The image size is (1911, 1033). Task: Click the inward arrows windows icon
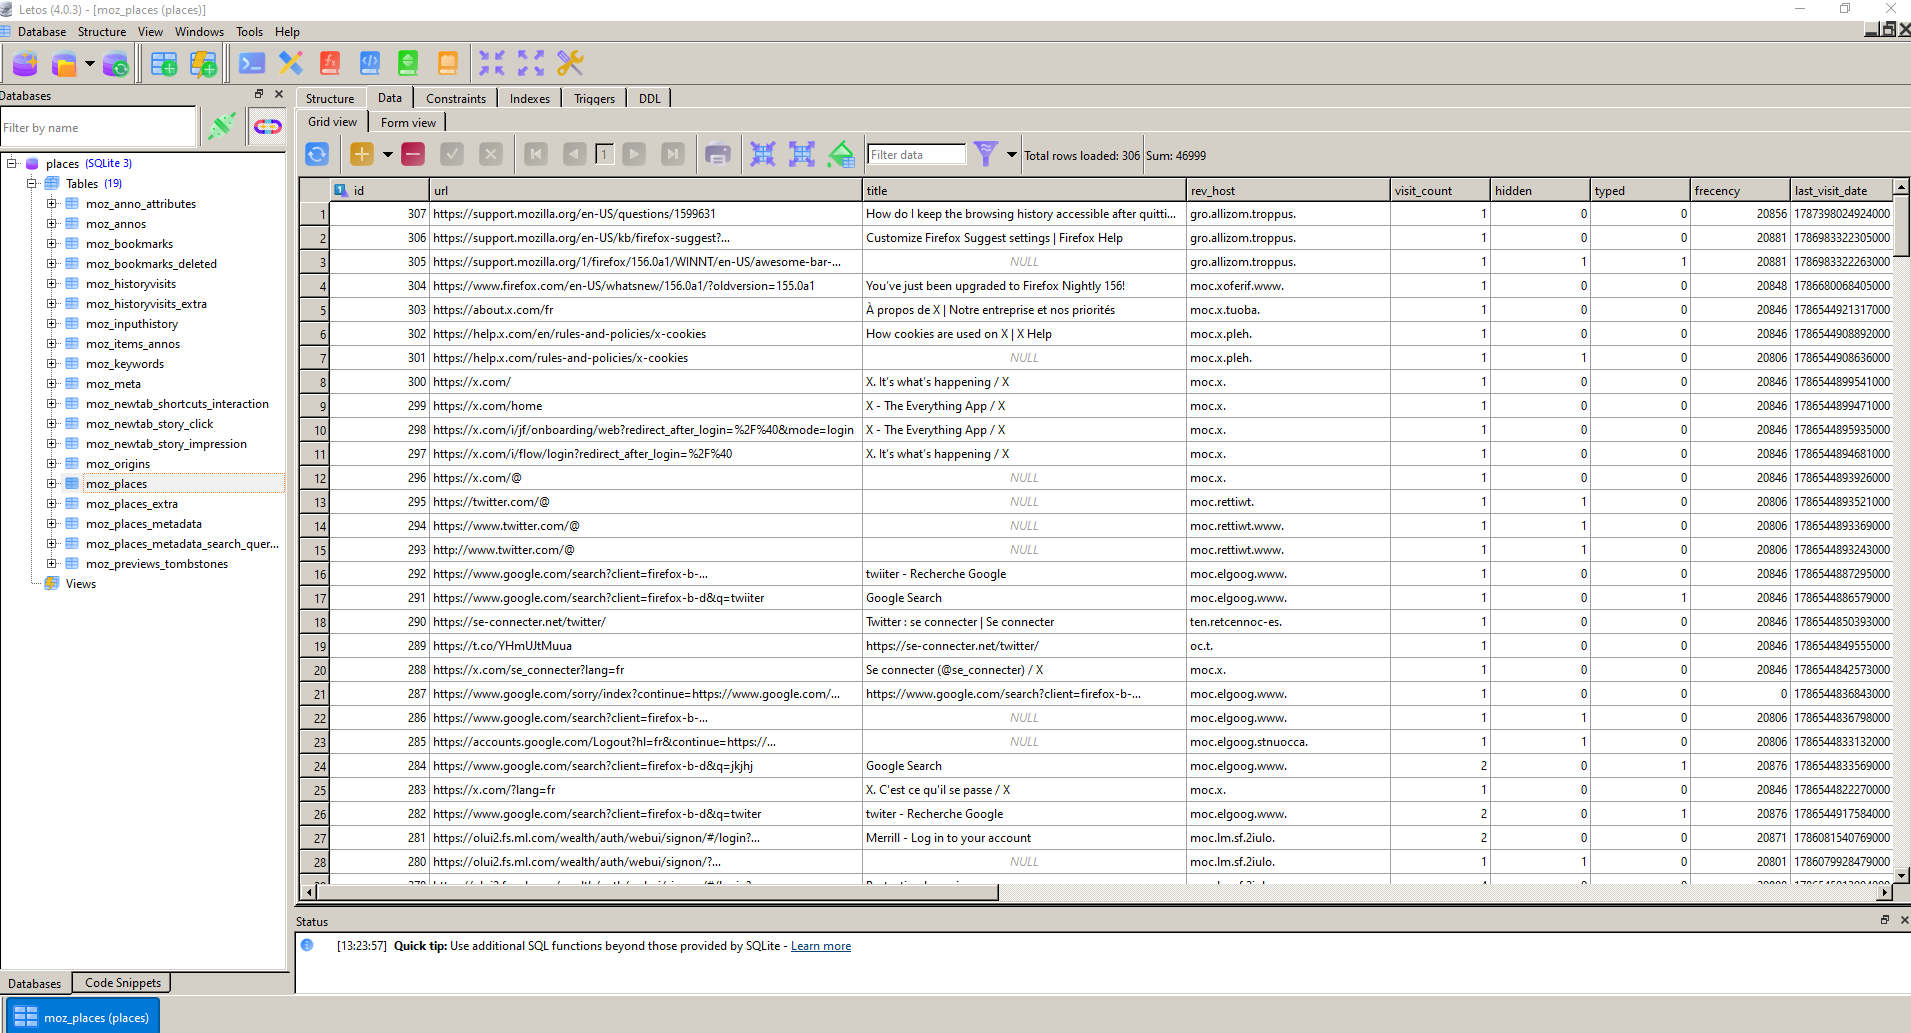click(492, 64)
